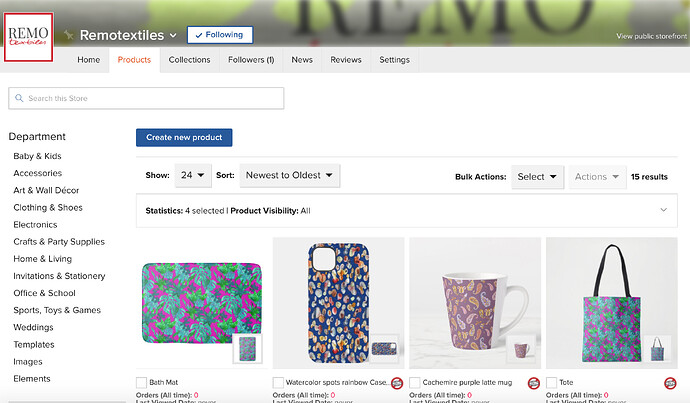Expand the Statistics panel chevron
690x403 pixels.
point(664,210)
